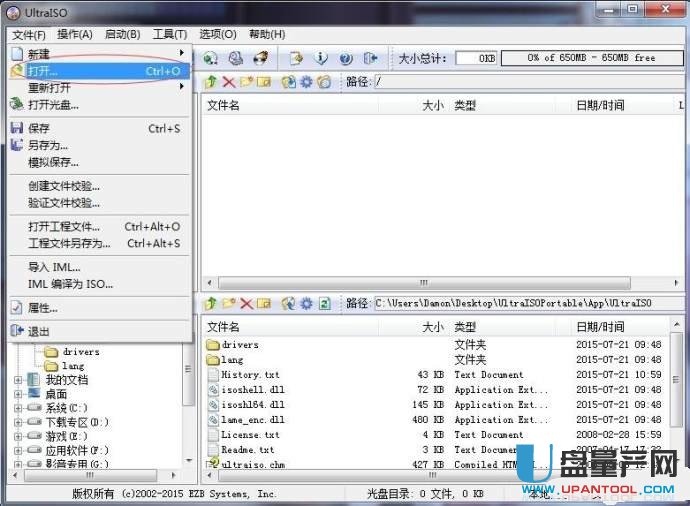Click the gear settings icon in lower pane toolbar
Viewport: 690px width, 506px height.
(306, 303)
